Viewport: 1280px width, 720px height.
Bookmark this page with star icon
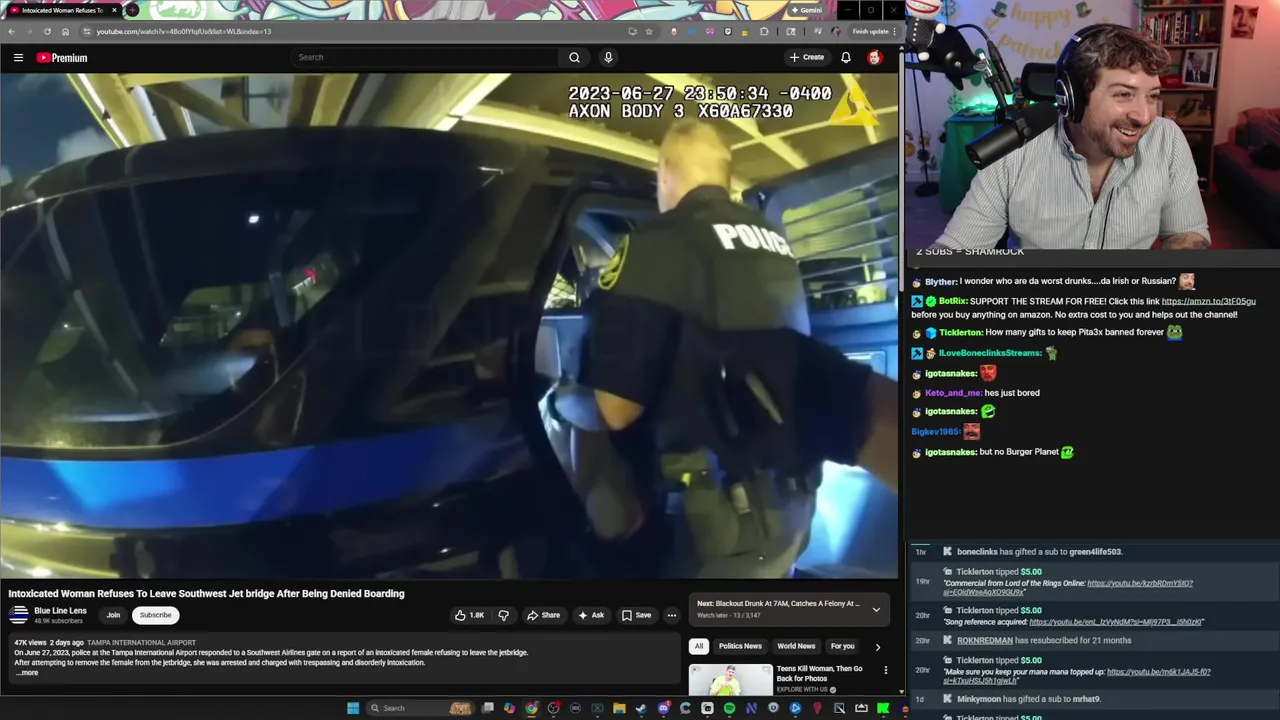649,31
